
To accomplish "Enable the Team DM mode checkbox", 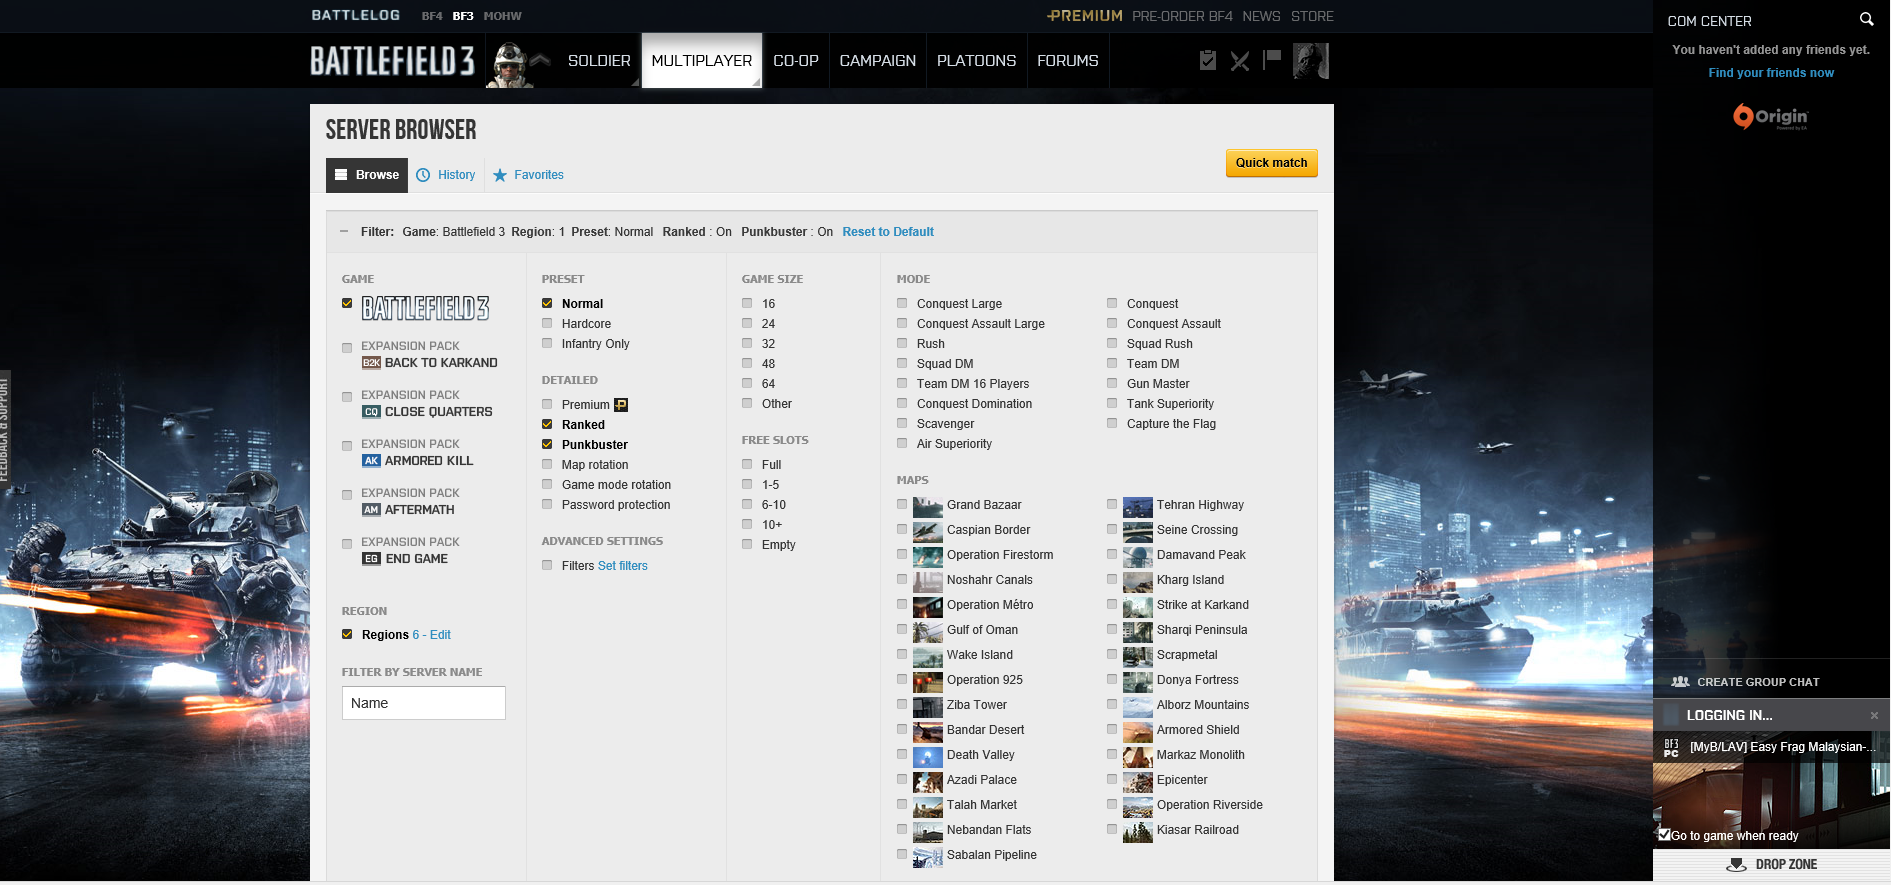I will (1112, 363).
